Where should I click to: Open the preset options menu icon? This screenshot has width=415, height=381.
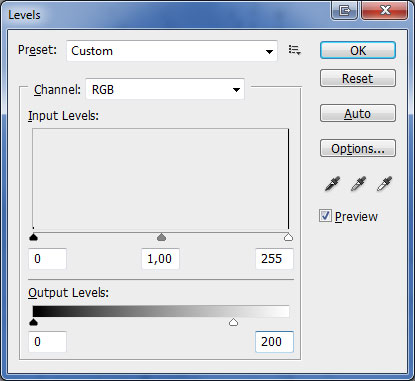[295, 50]
